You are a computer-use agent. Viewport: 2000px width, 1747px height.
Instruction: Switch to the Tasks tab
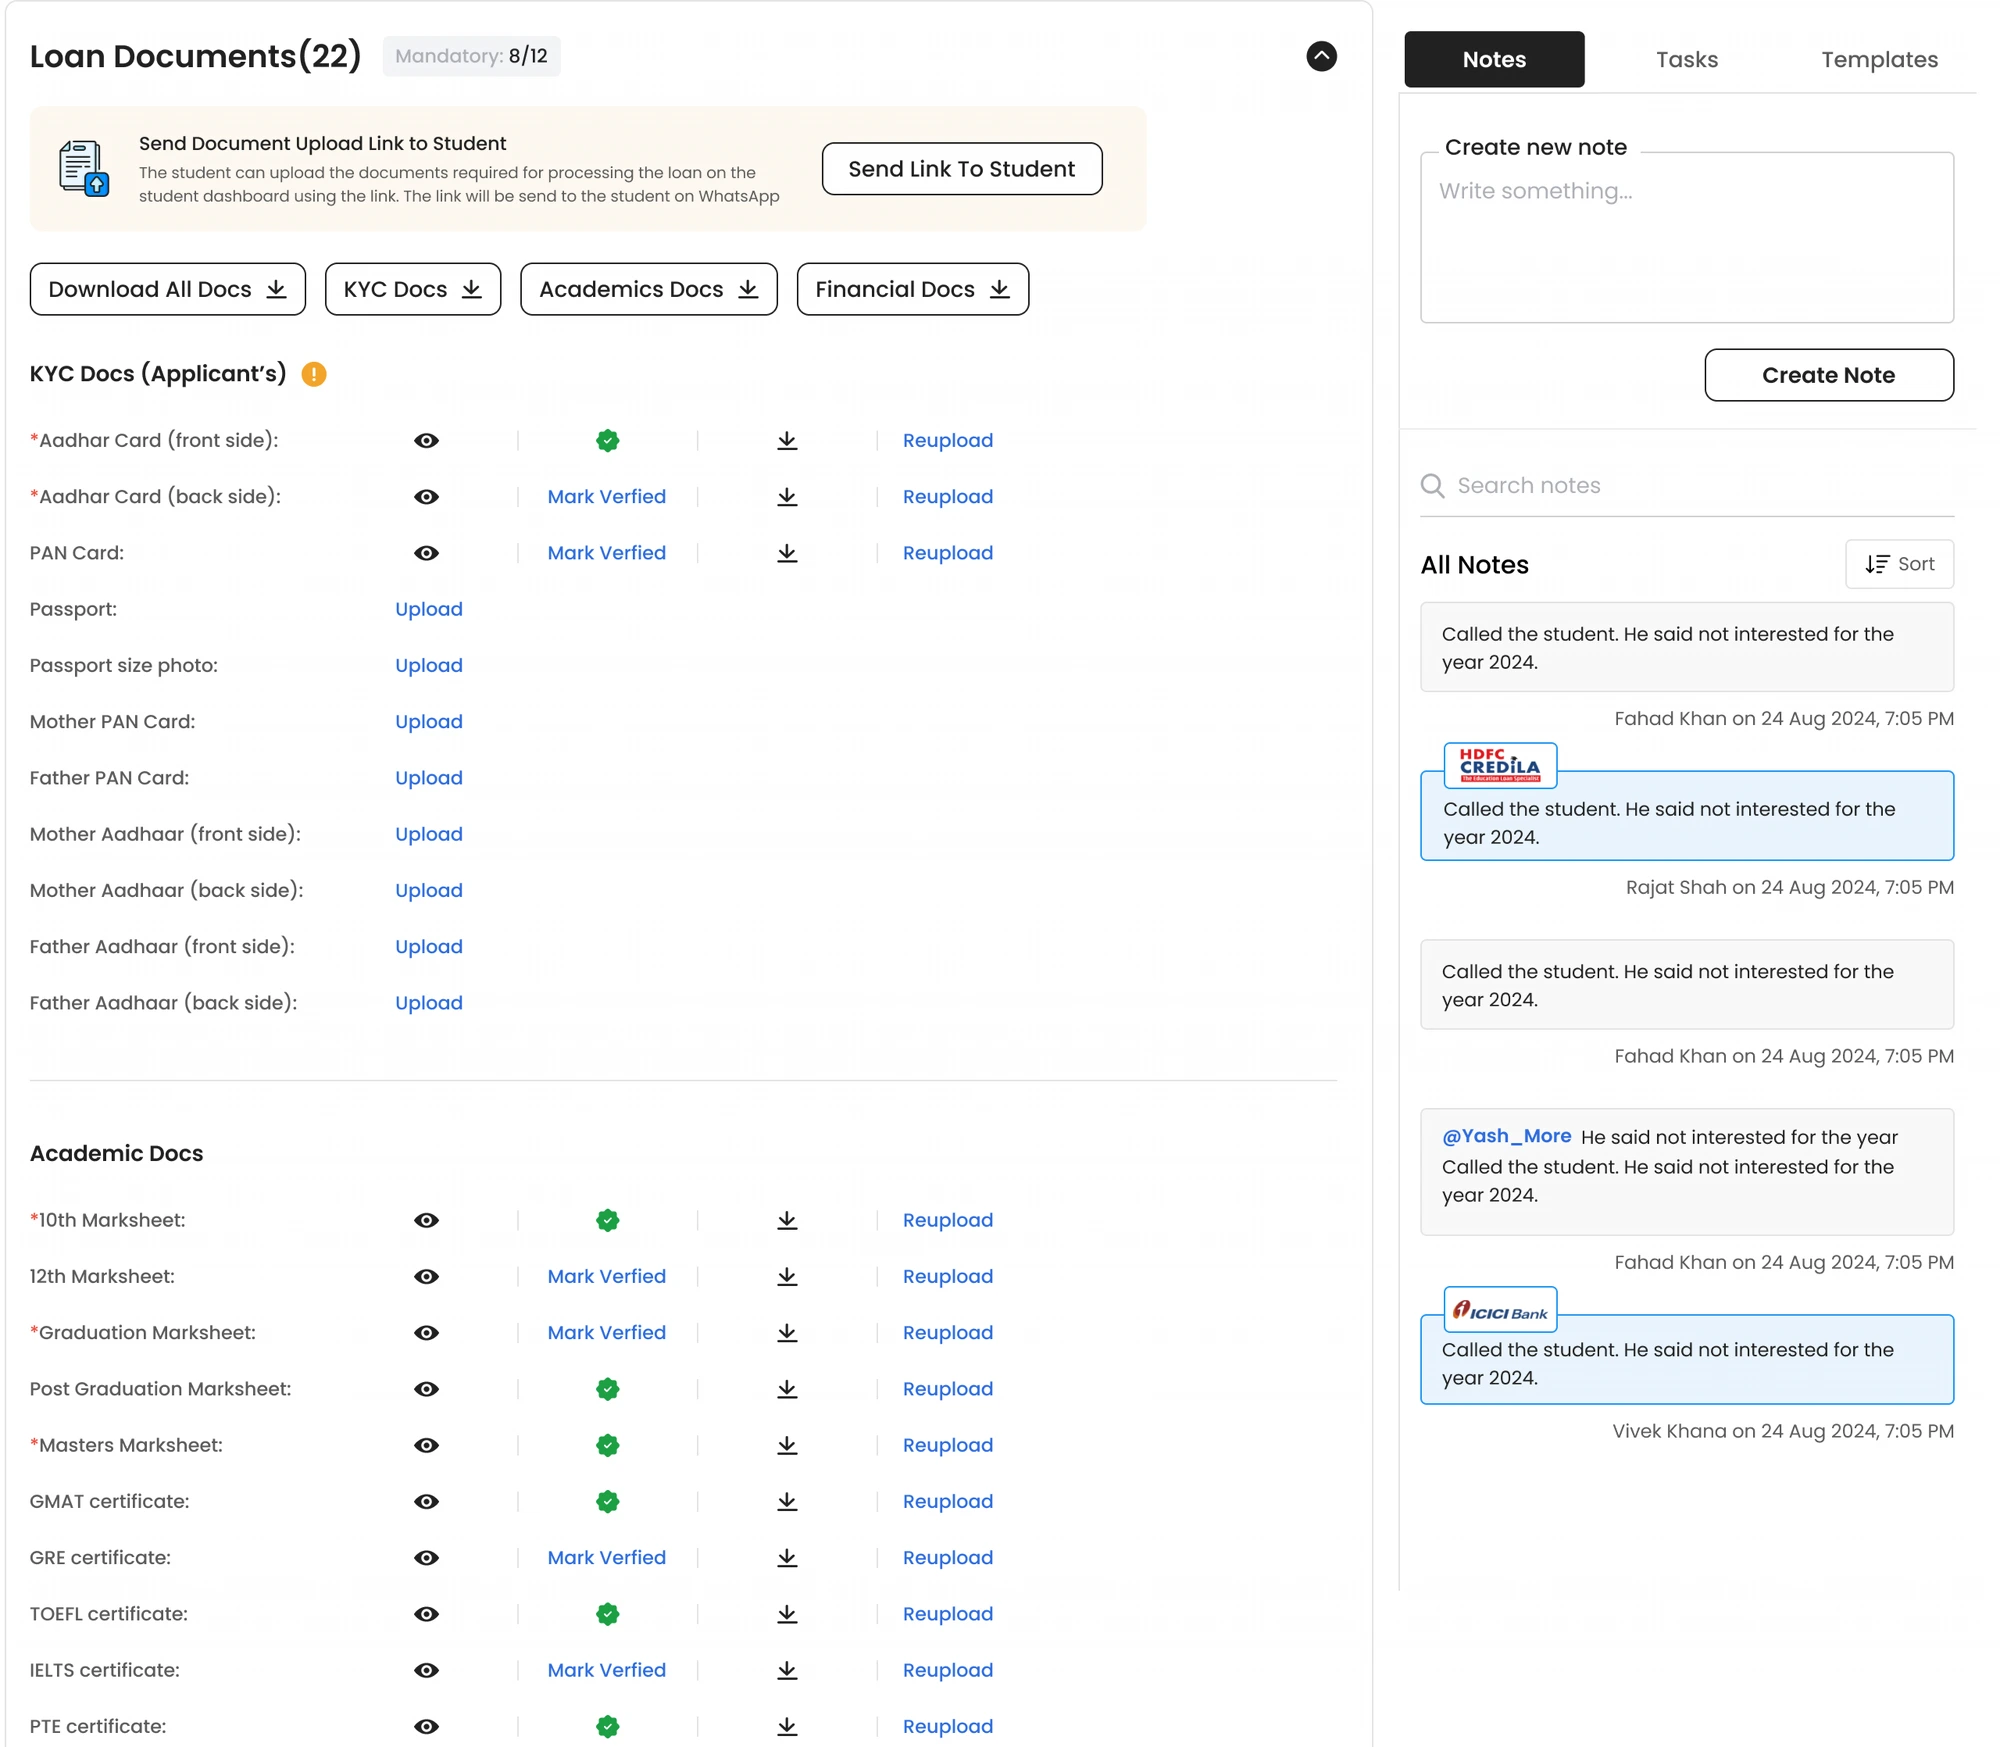point(1686,59)
